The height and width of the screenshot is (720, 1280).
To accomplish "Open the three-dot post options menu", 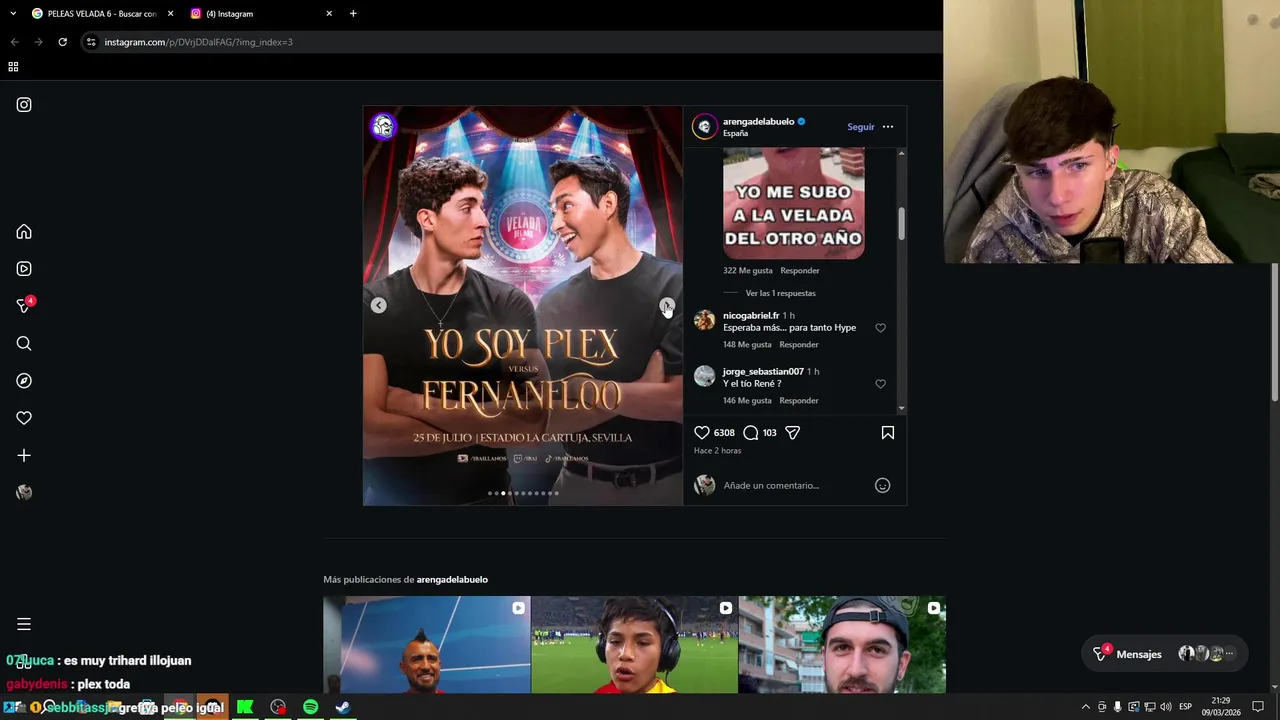I will (888, 127).
